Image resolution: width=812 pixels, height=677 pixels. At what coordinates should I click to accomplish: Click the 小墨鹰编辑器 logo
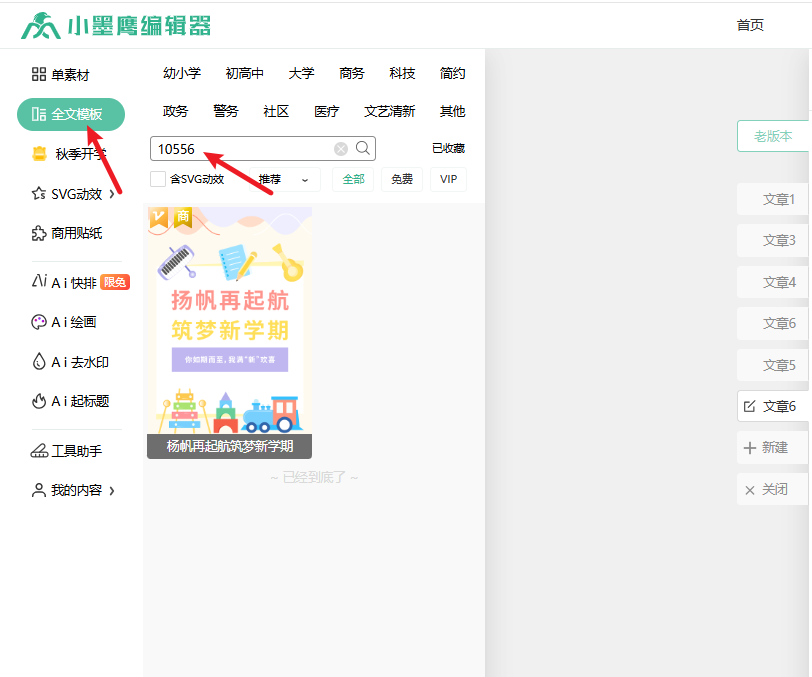click(x=116, y=26)
